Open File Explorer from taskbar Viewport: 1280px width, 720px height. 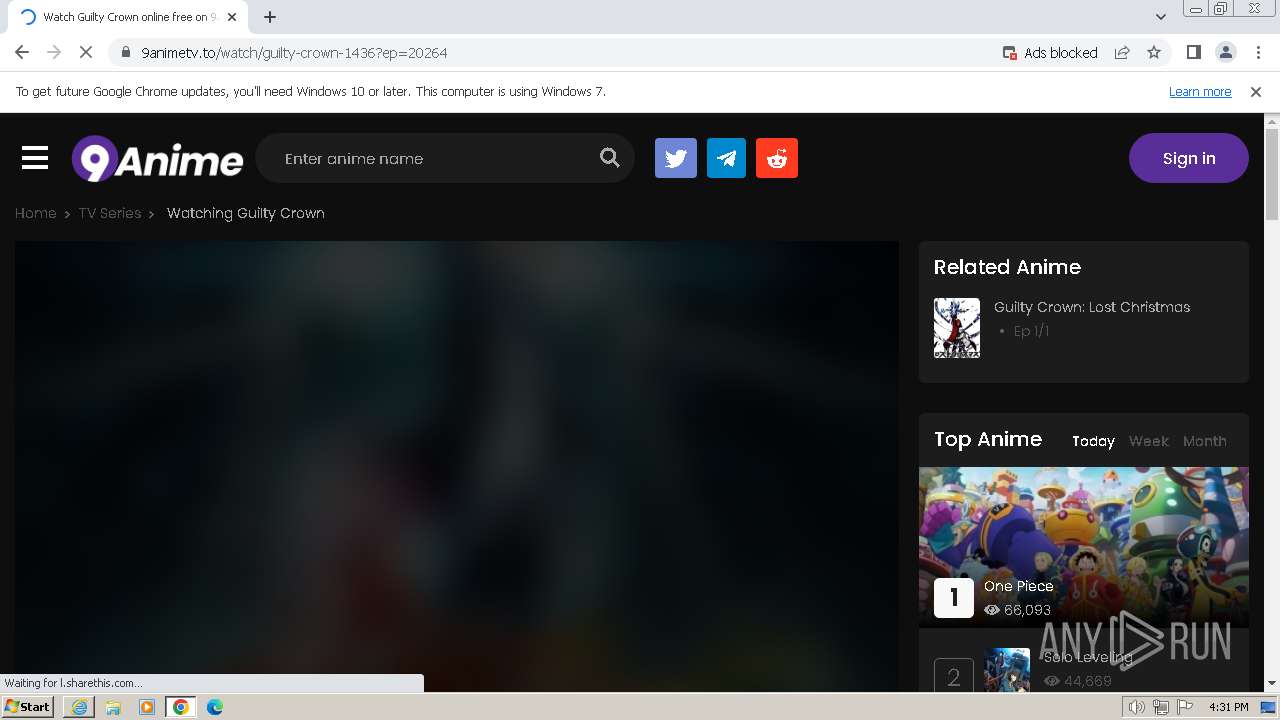coord(113,707)
